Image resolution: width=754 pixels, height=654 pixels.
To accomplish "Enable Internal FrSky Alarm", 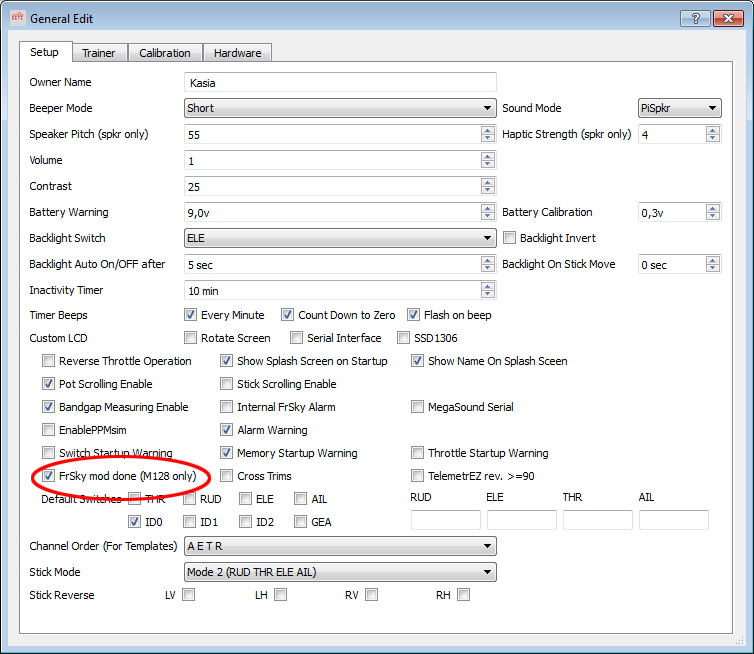I will (x=226, y=407).
